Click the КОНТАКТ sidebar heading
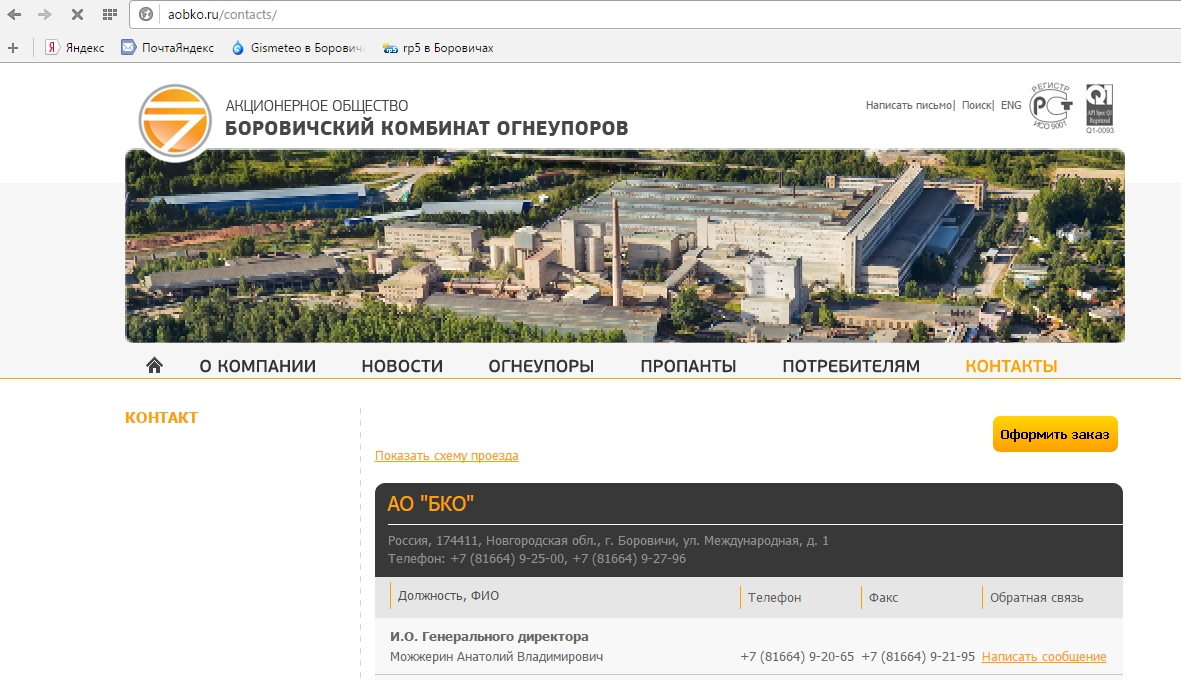The image size is (1181, 680). click(x=161, y=417)
